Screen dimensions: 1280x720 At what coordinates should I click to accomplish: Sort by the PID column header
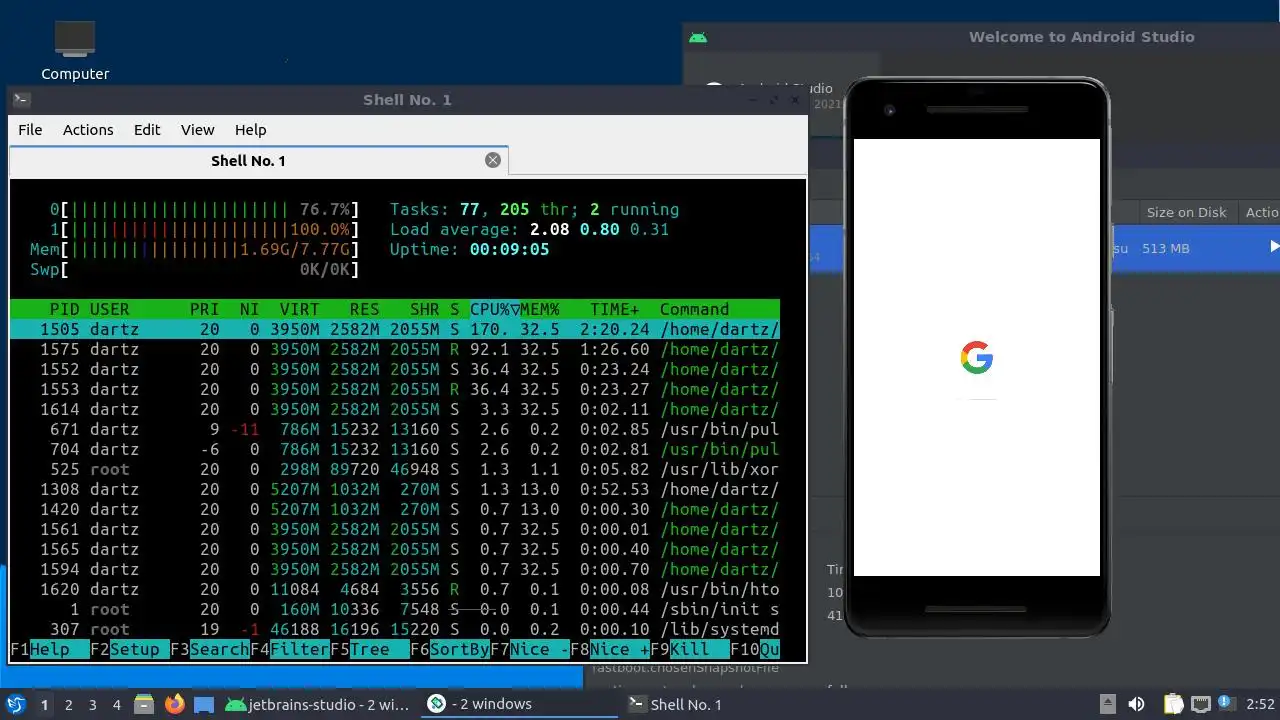tap(64, 309)
